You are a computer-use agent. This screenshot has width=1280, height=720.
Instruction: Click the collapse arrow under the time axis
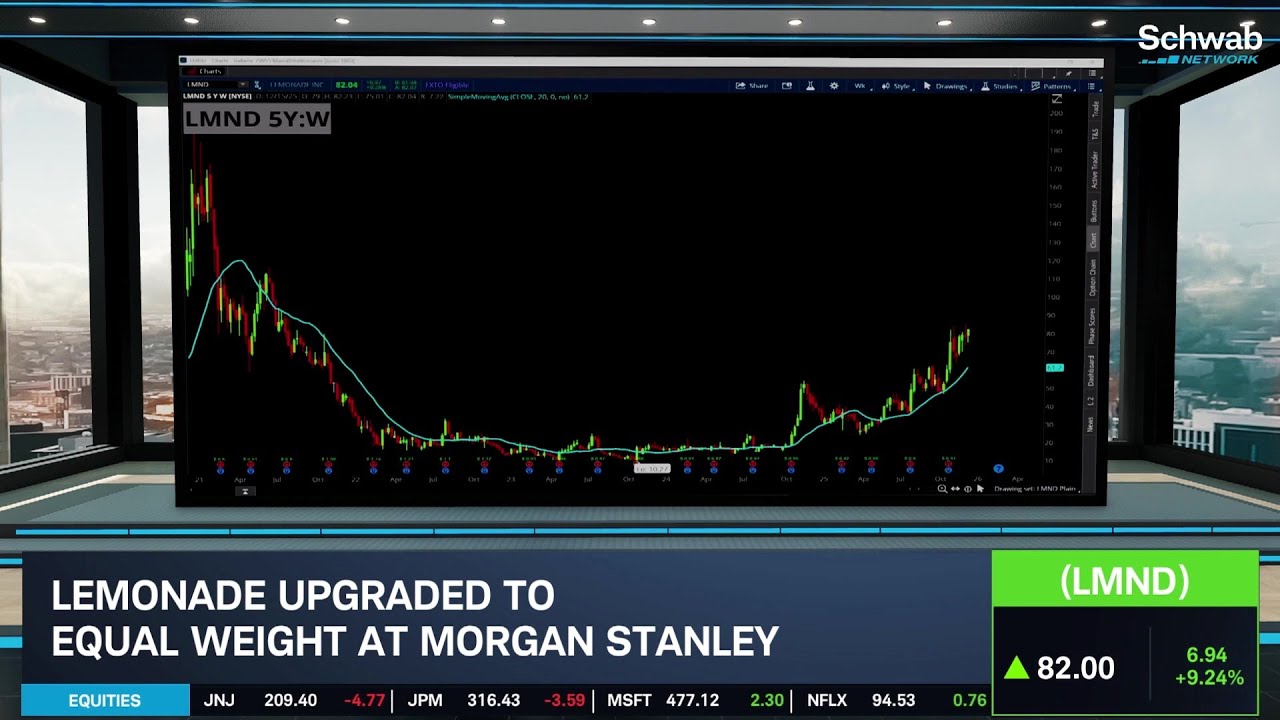[244, 491]
